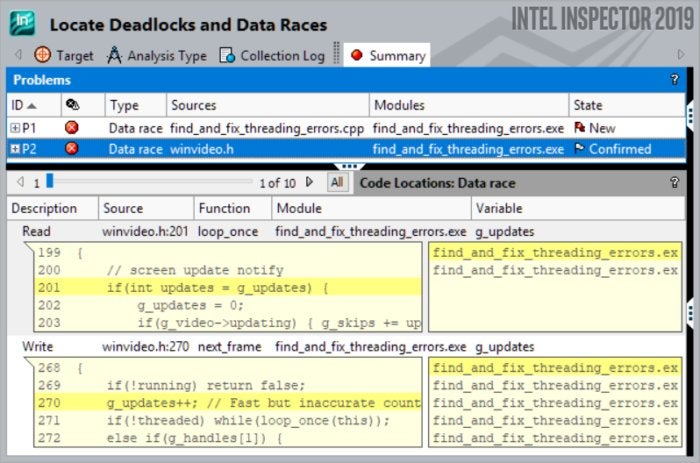
Task: Click red error icon on P1 row
Action: coord(71,128)
